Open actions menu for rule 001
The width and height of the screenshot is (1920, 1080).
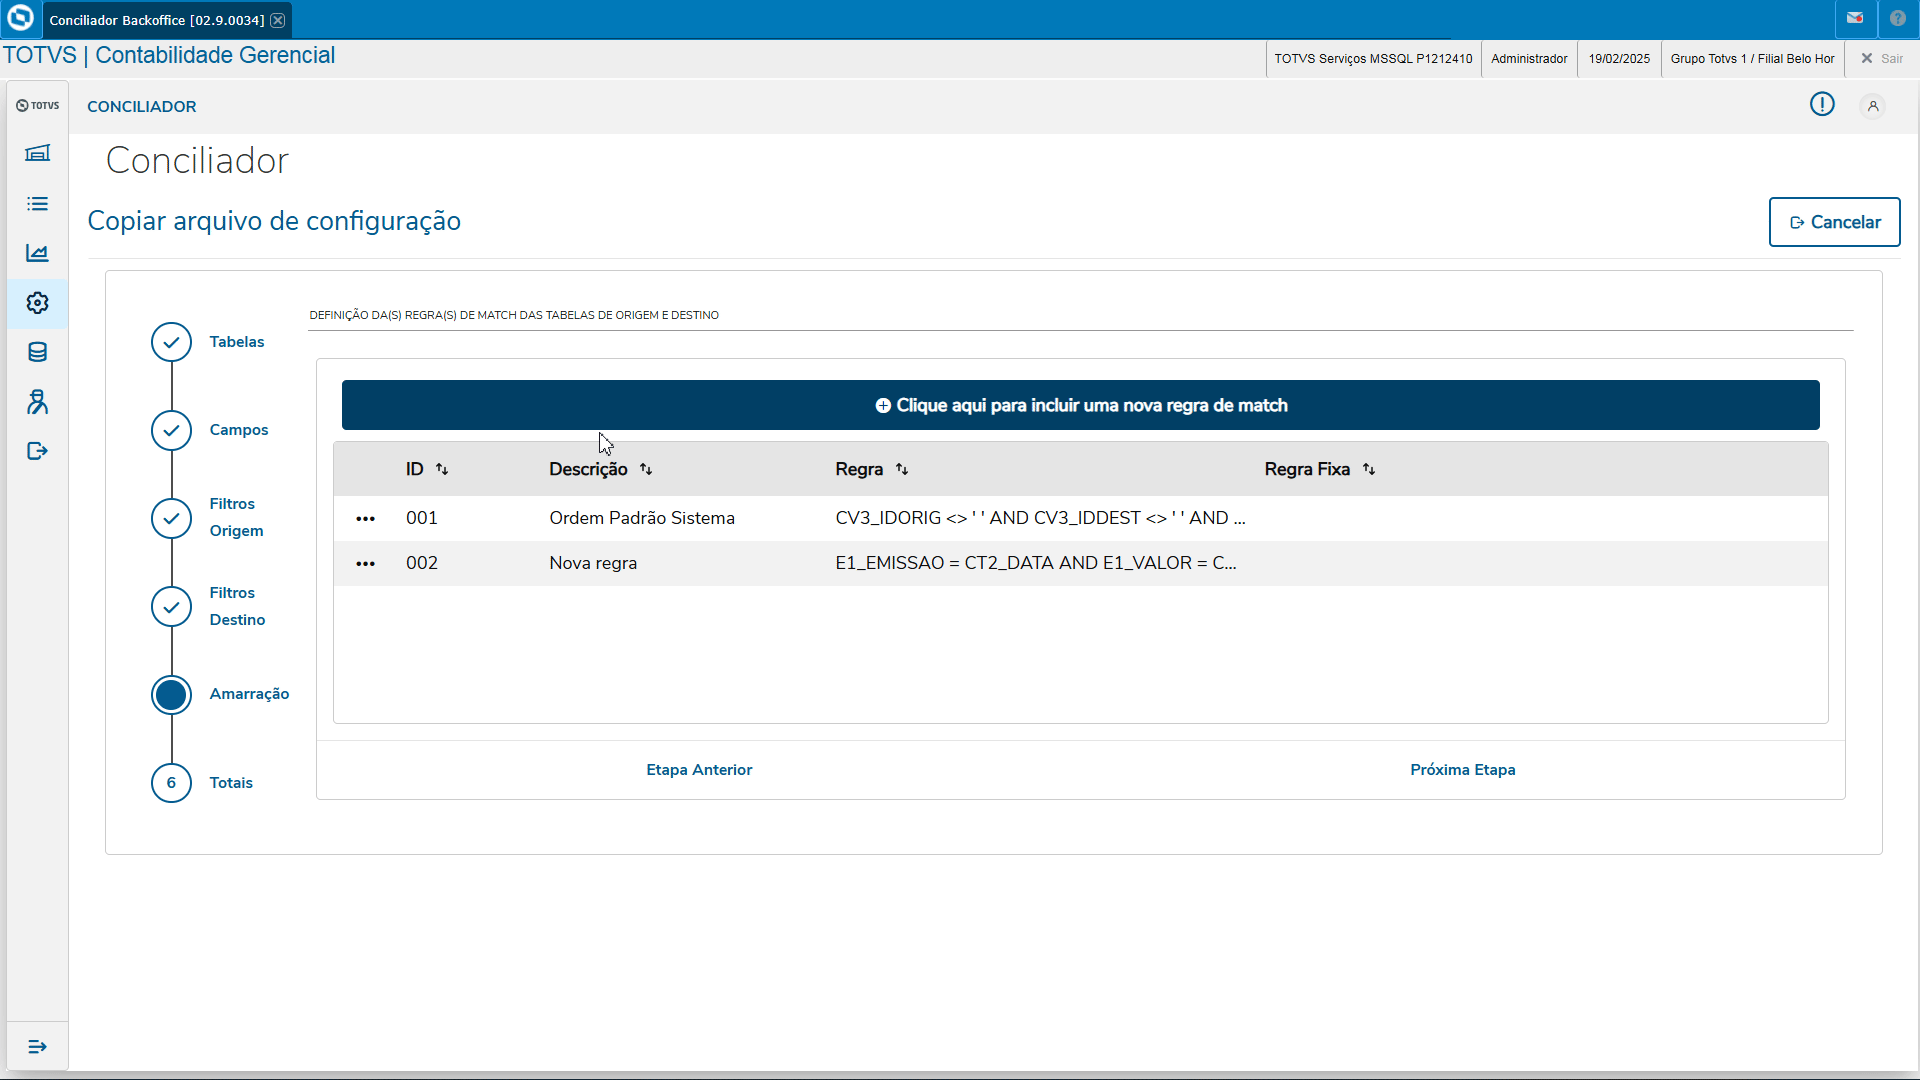(x=366, y=519)
